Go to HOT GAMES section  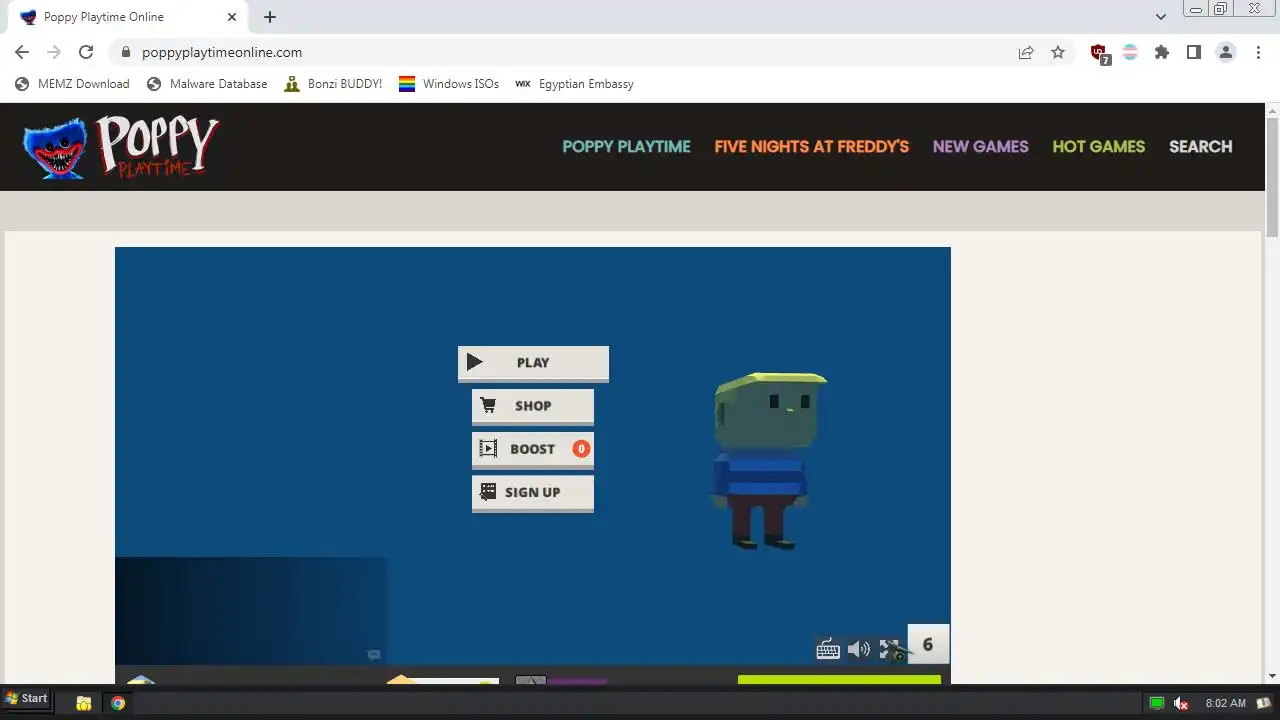(x=1098, y=146)
